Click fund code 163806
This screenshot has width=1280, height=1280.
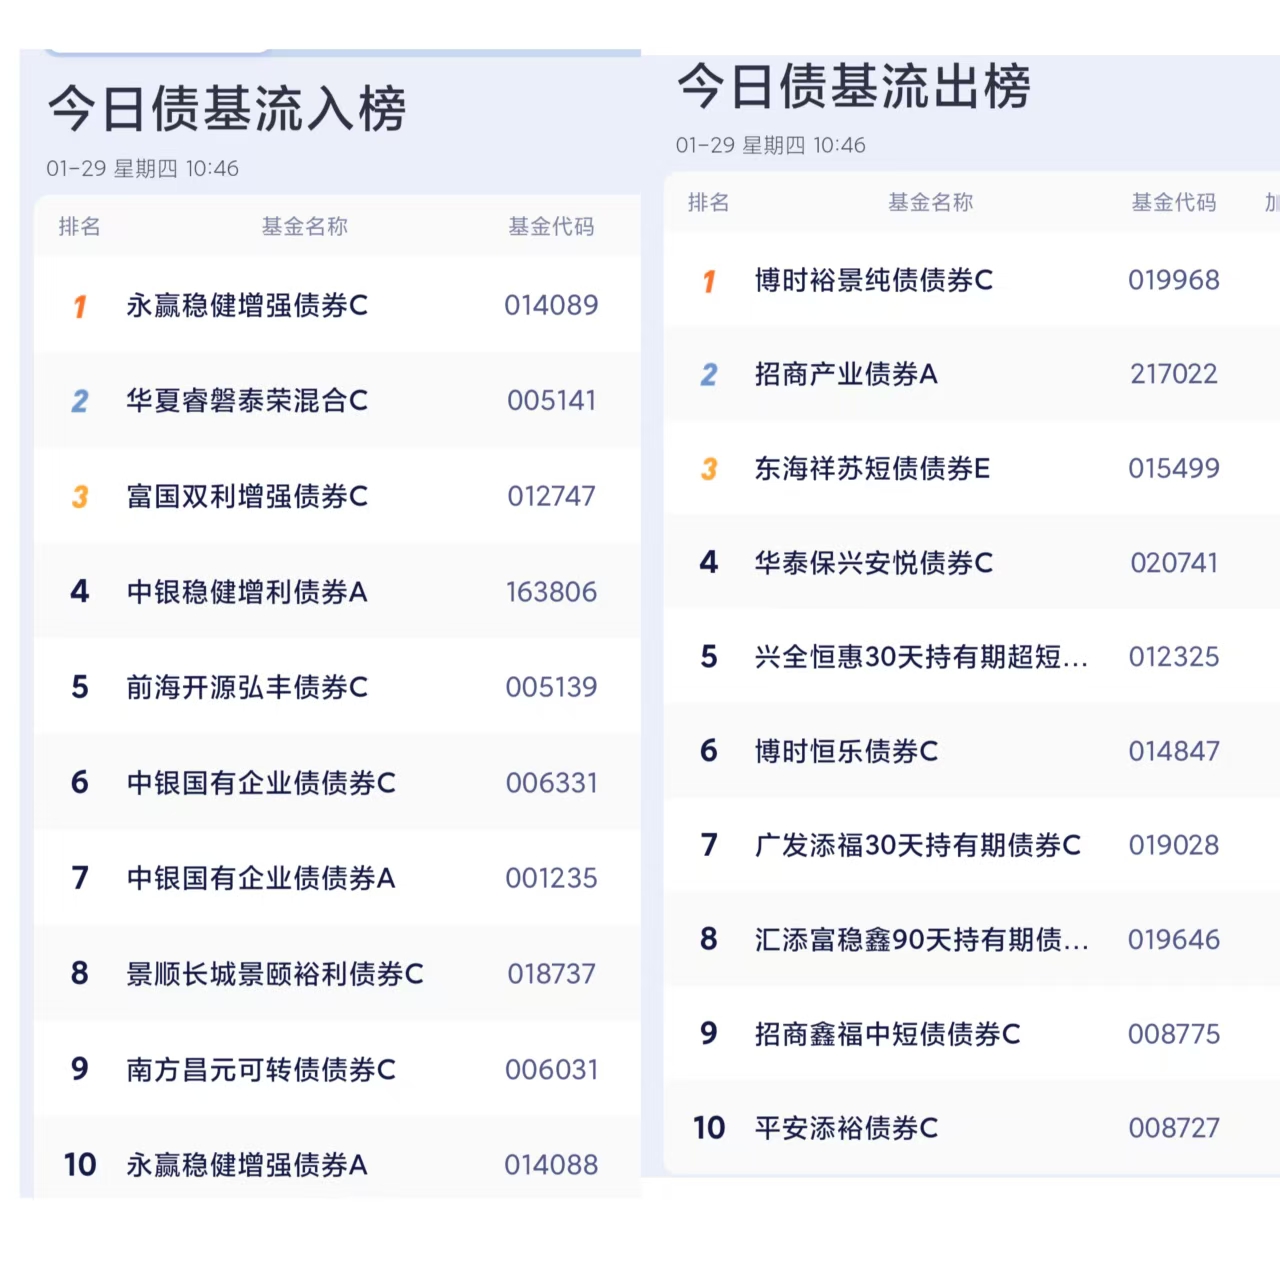click(551, 592)
